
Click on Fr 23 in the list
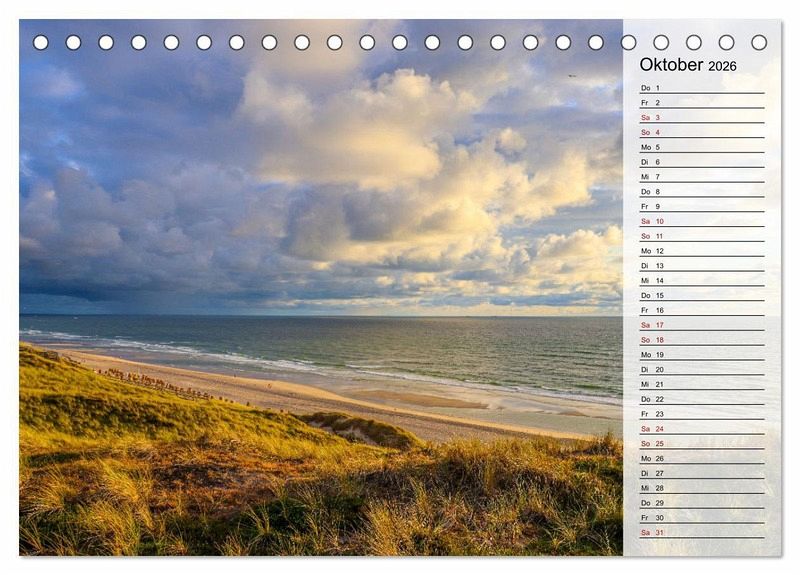click(700, 414)
